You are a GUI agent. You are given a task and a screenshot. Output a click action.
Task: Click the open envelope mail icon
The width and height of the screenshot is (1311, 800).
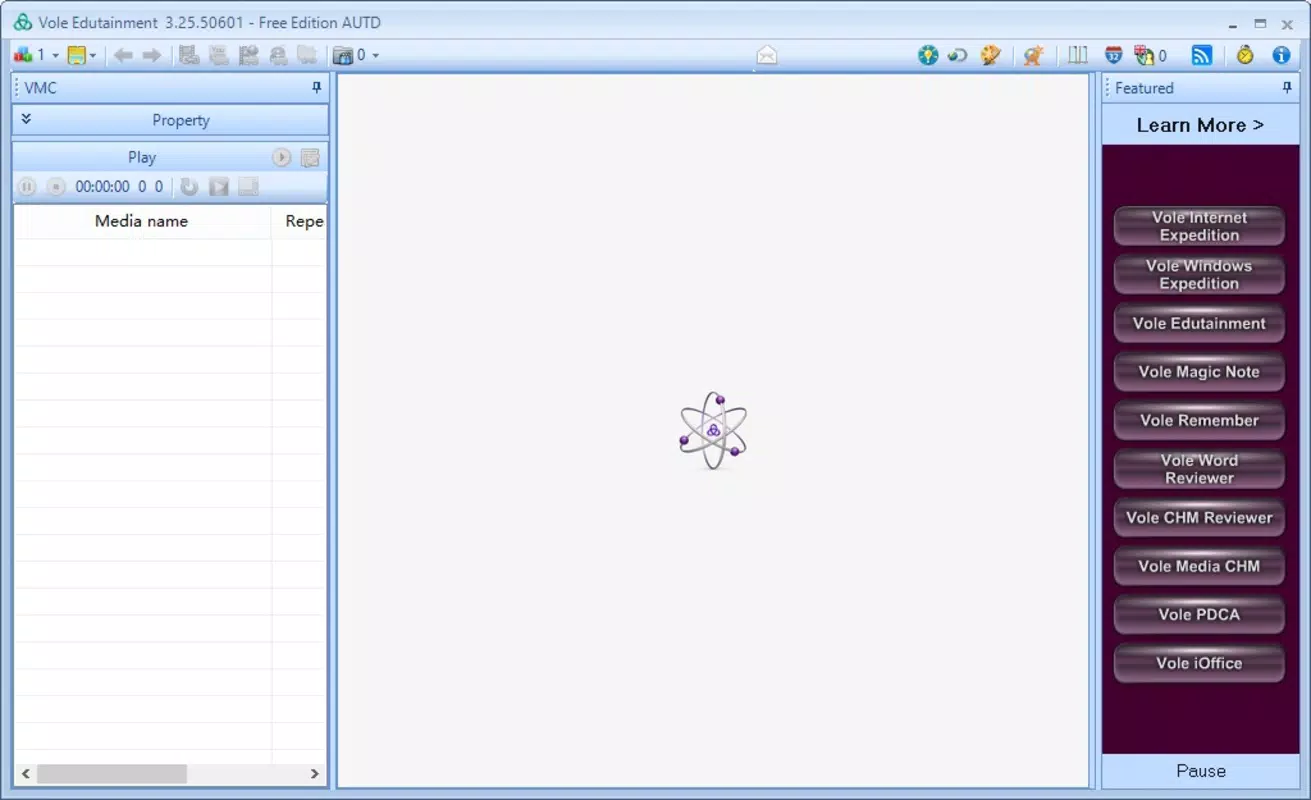click(x=767, y=56)
